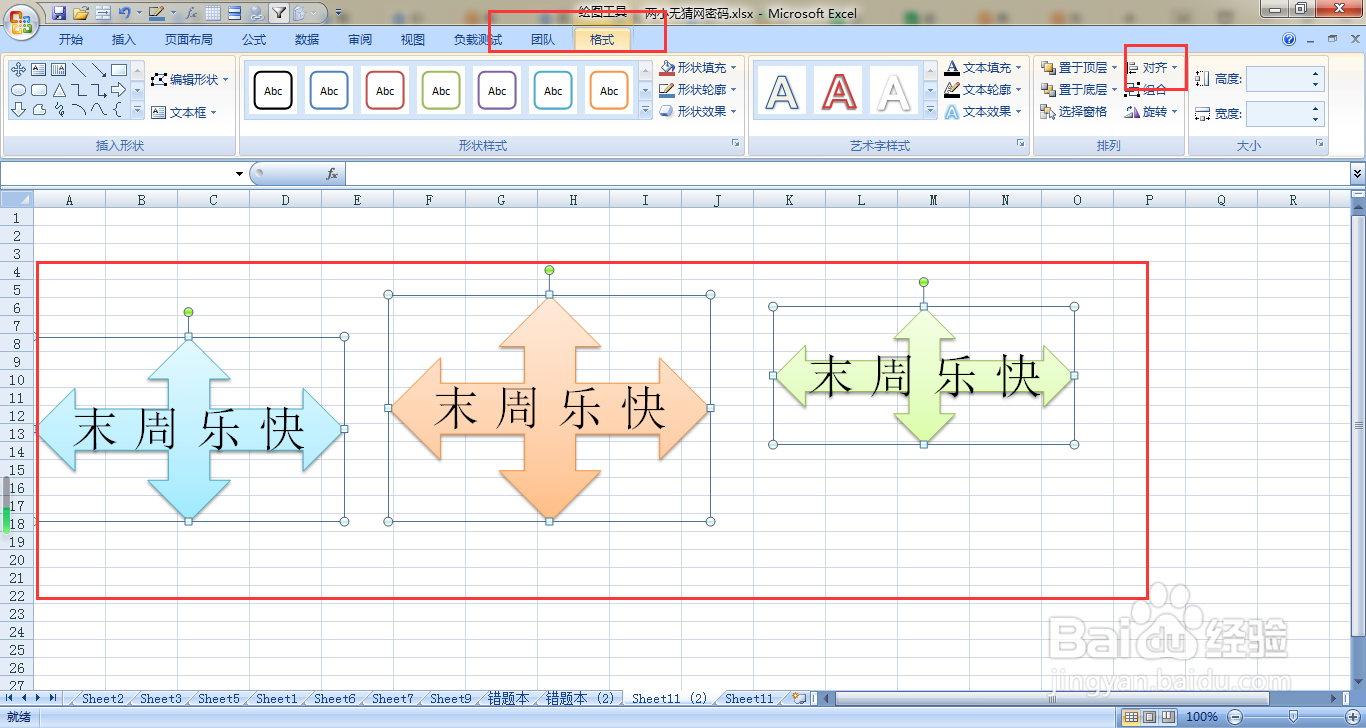Expand the WordArt styles gallery with More arrow
The width and height of the screenshot is (1366, 728).
(x=930, y=111)
